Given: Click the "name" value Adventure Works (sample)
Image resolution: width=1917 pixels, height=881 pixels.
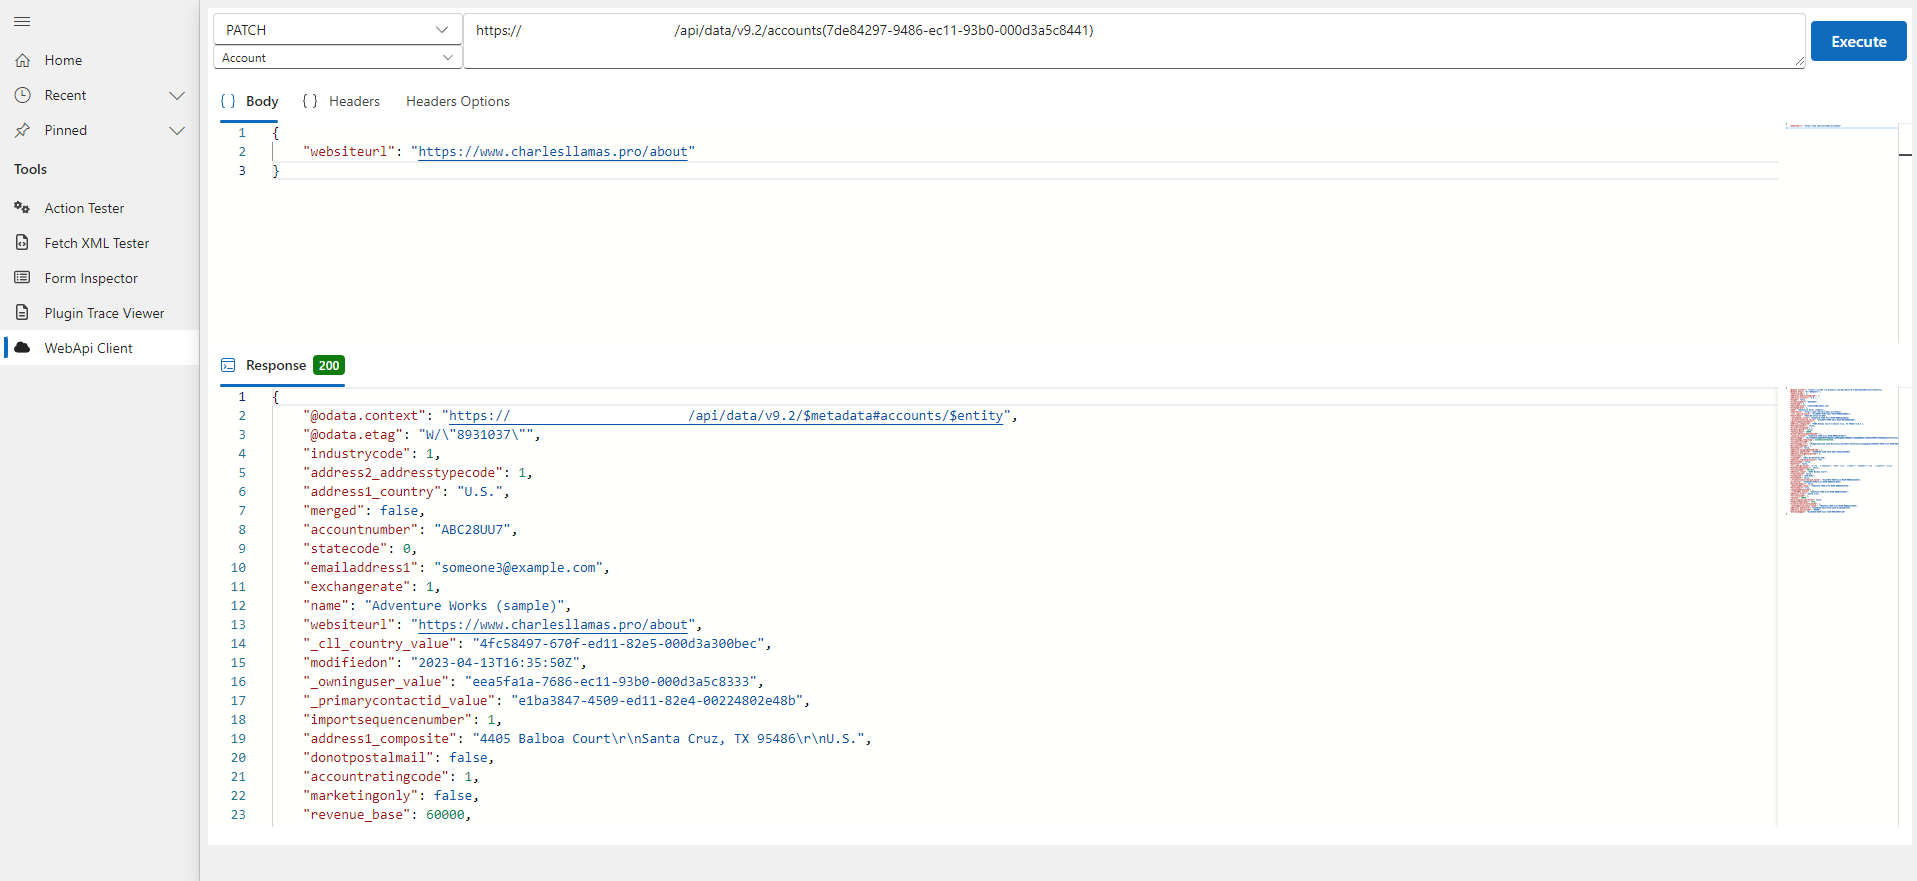Looking at the screenshot, I should tap(464, 606).
